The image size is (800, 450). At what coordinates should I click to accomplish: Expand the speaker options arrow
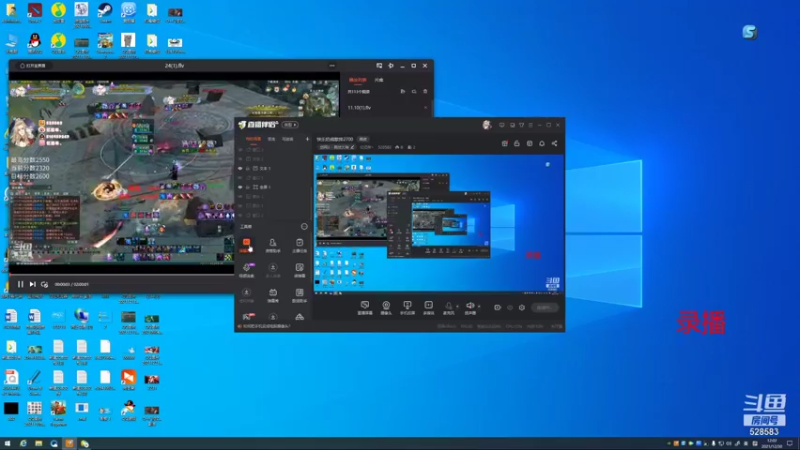[479, 306]
